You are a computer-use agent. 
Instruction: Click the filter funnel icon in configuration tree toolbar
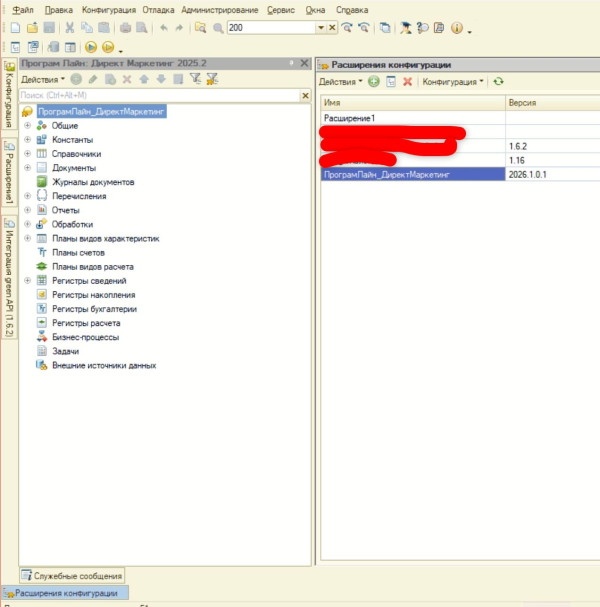click(195, 79)
